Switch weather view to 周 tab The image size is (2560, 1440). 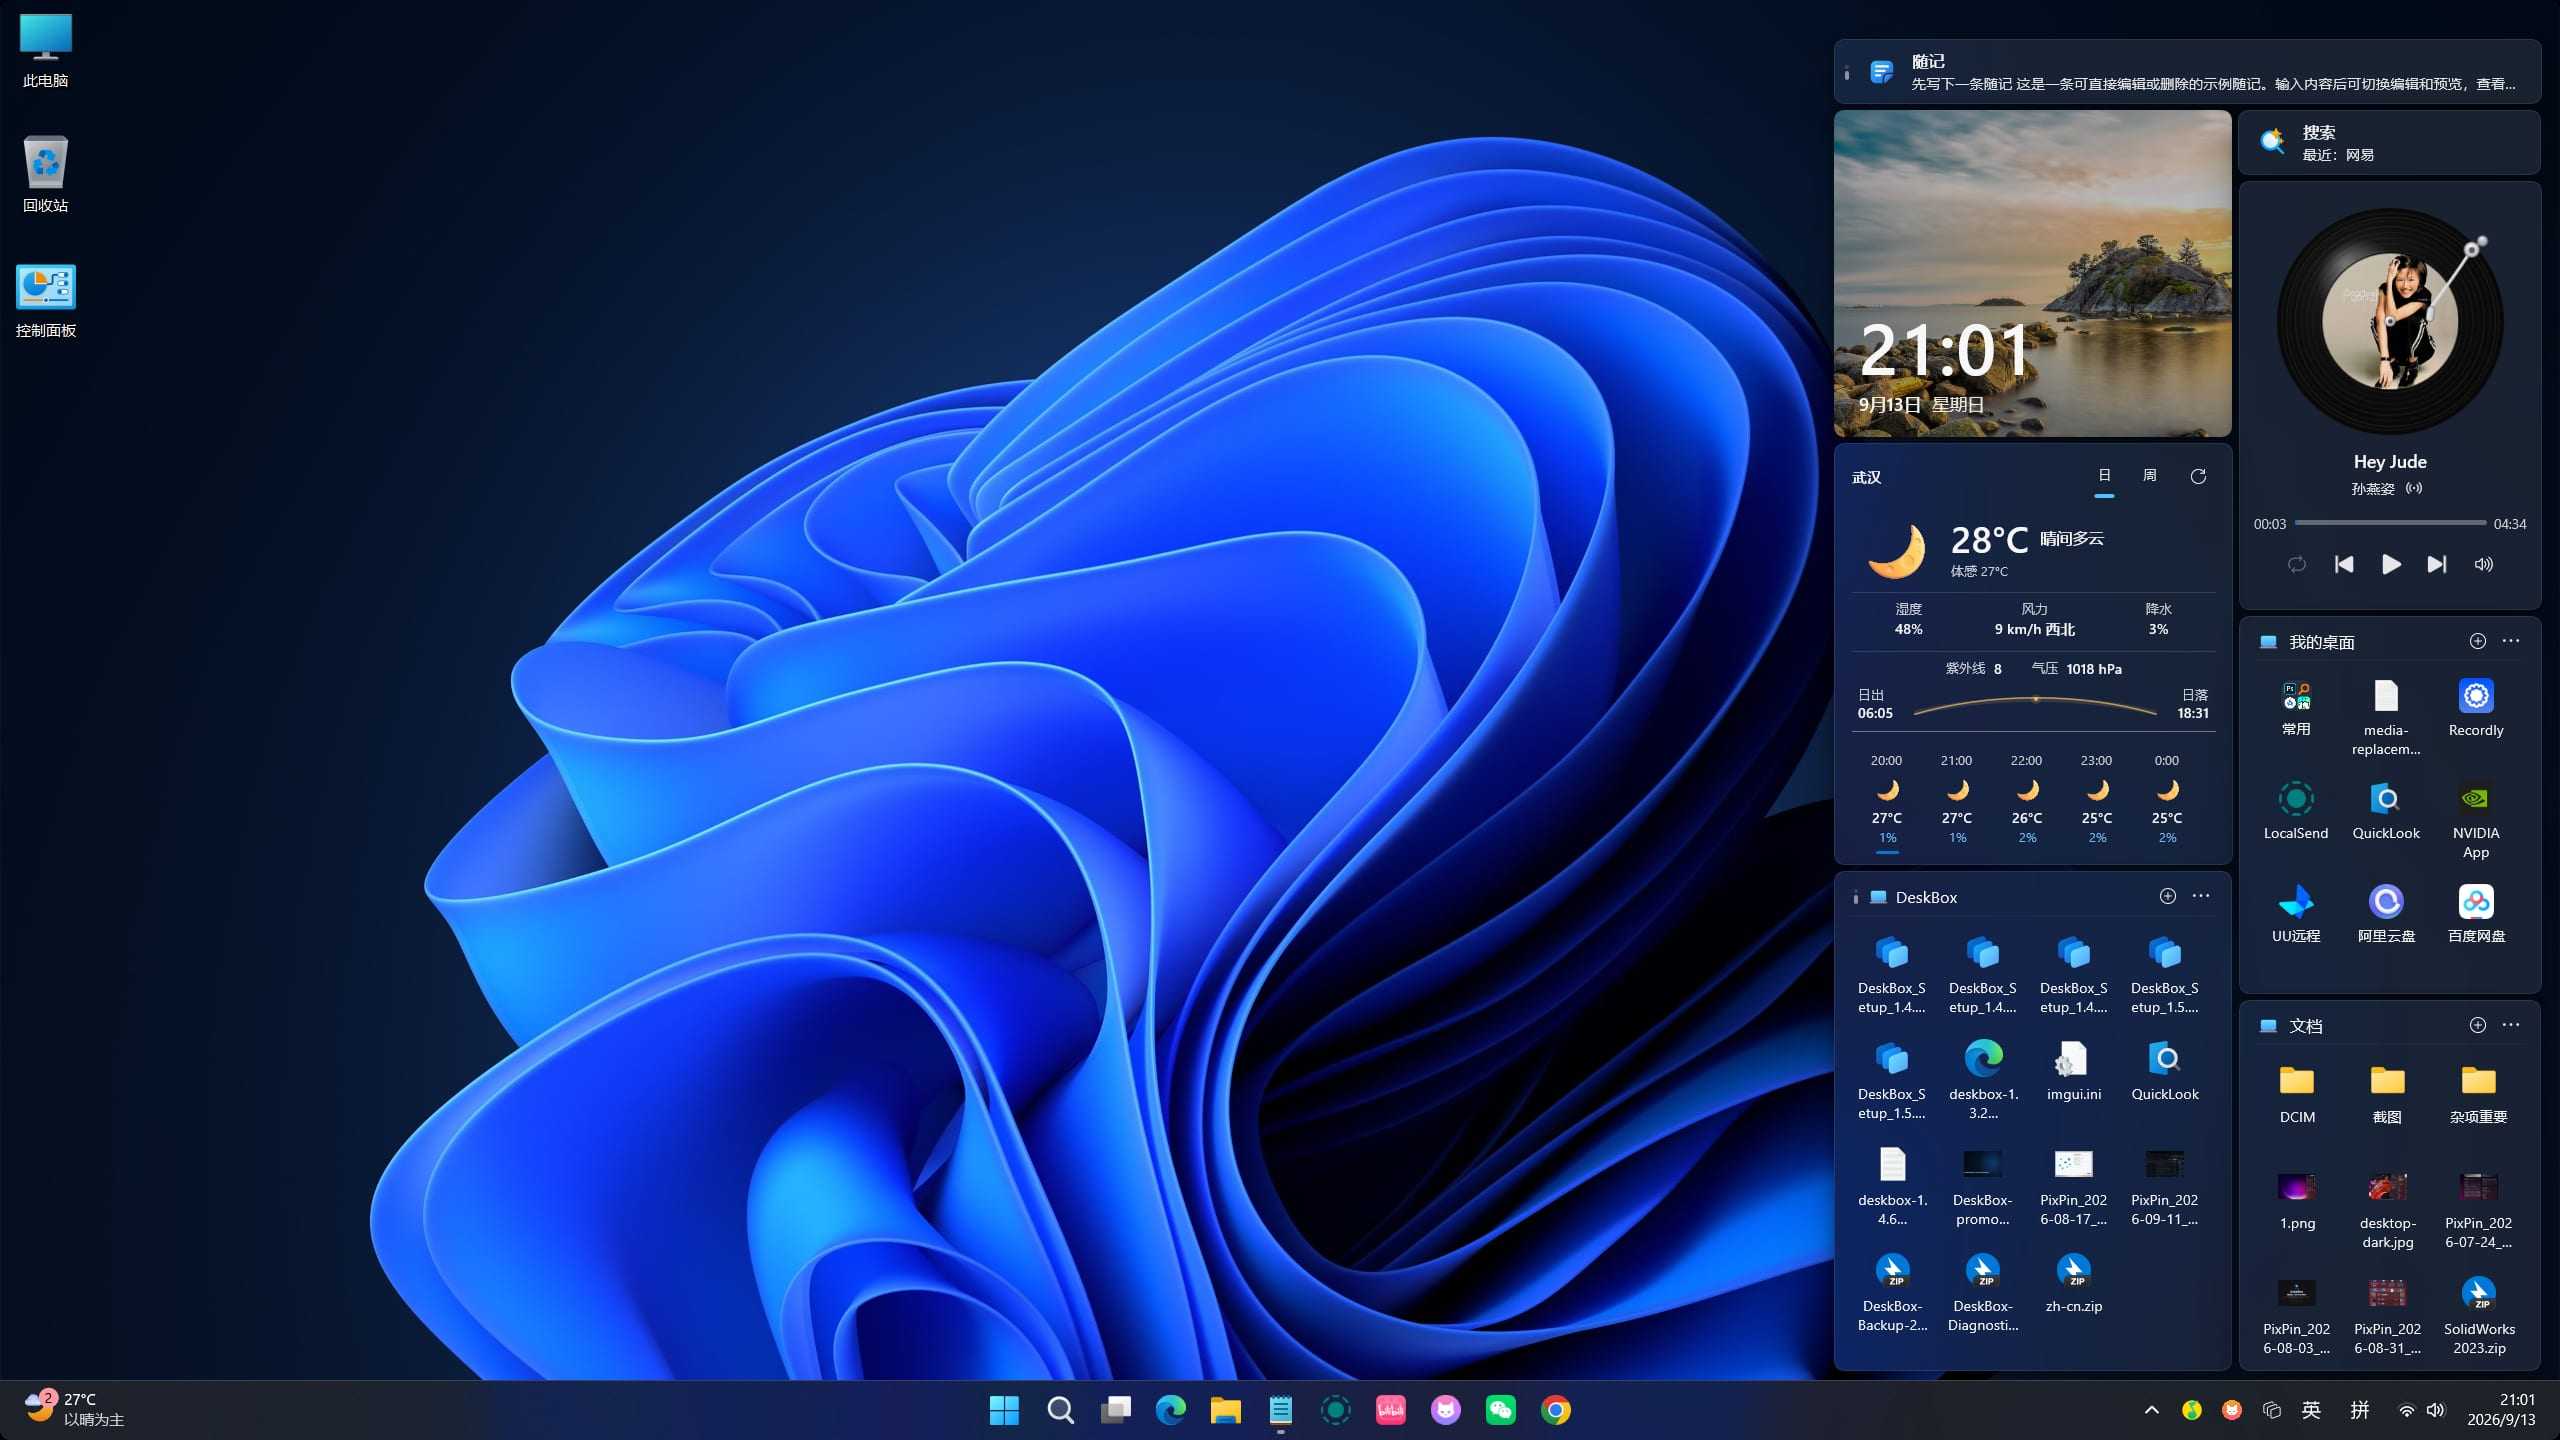pos(2150,476)
